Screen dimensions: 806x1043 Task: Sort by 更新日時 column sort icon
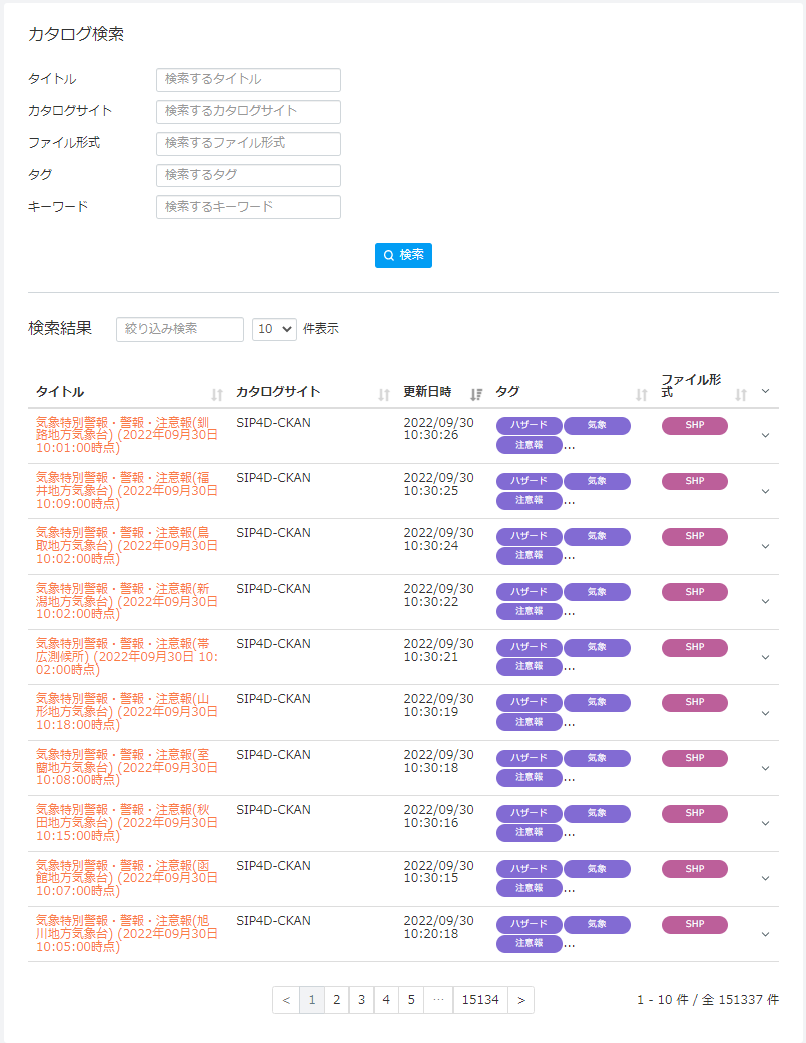tap(475, 394)
